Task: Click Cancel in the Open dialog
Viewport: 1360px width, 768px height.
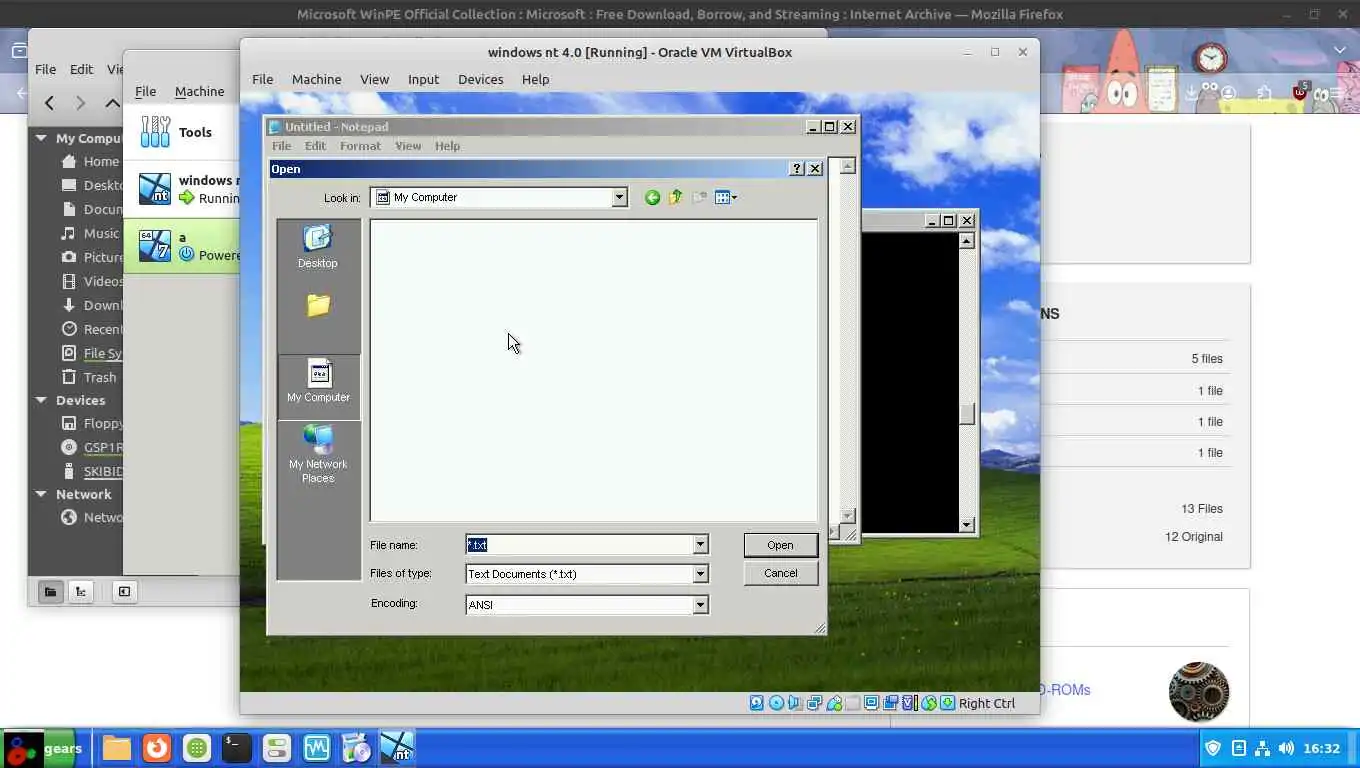Action: coord(780,573)
